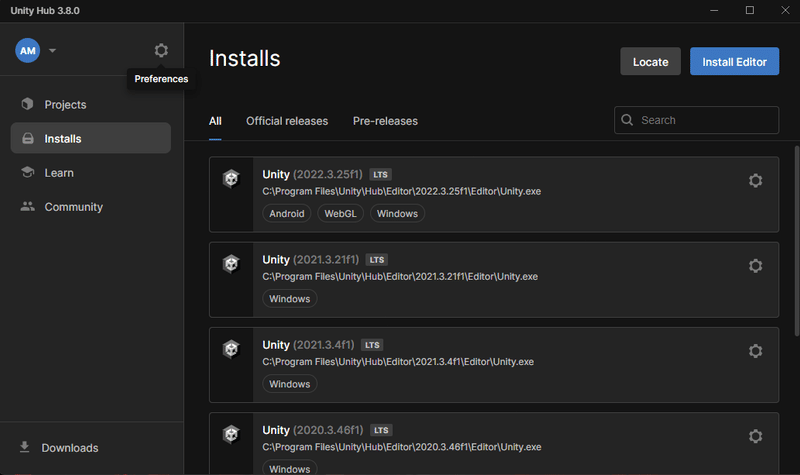Click the installs list vertical scrollbar
The height and width of the screenshot is (475, 800).
796,241
